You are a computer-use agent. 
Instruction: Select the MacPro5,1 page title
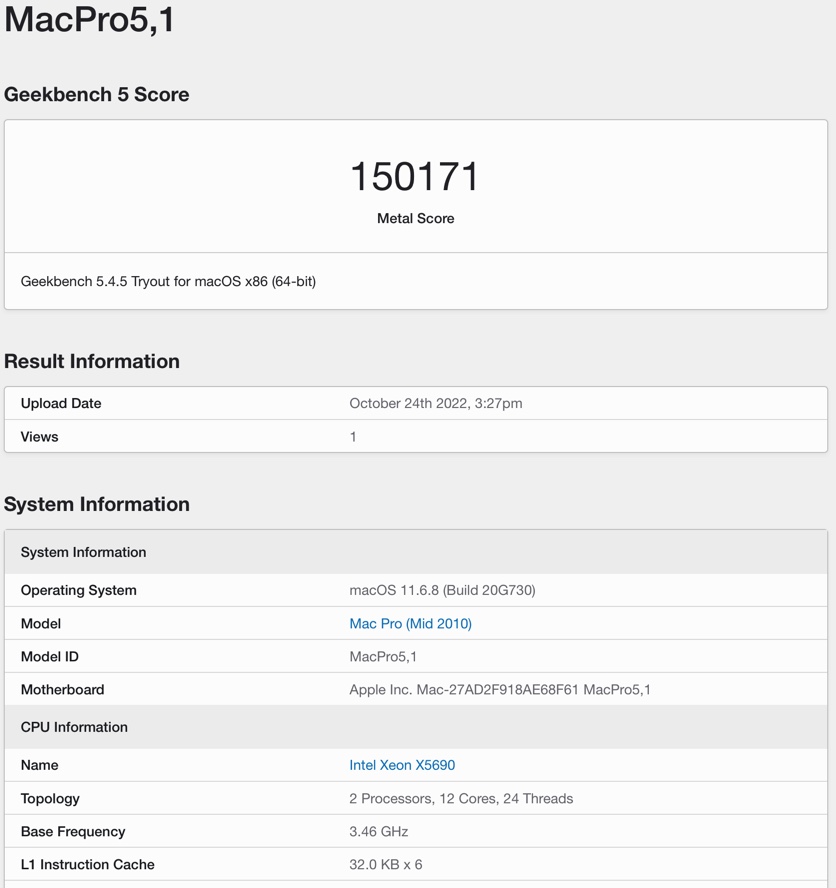pos(89,19)
